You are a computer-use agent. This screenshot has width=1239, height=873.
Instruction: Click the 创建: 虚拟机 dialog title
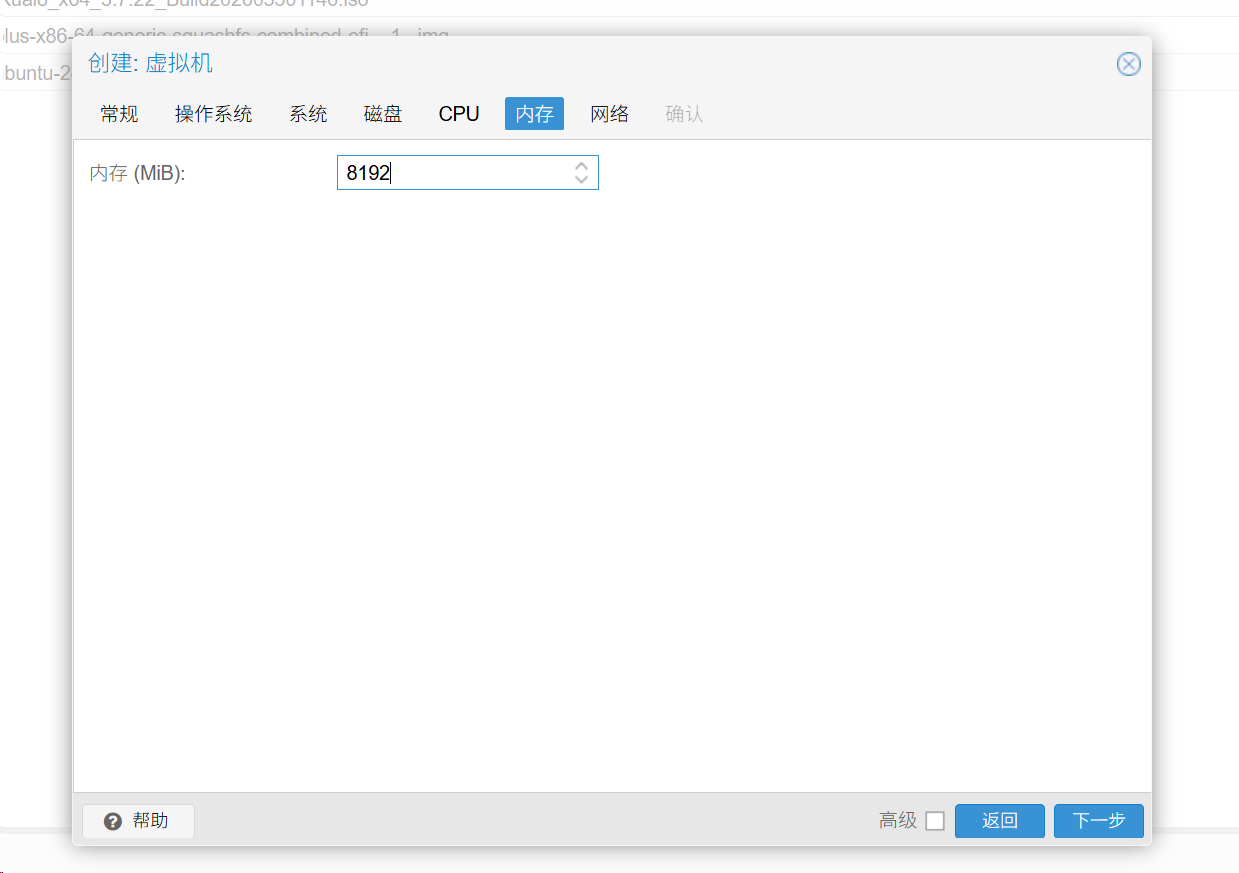(150, 64)
